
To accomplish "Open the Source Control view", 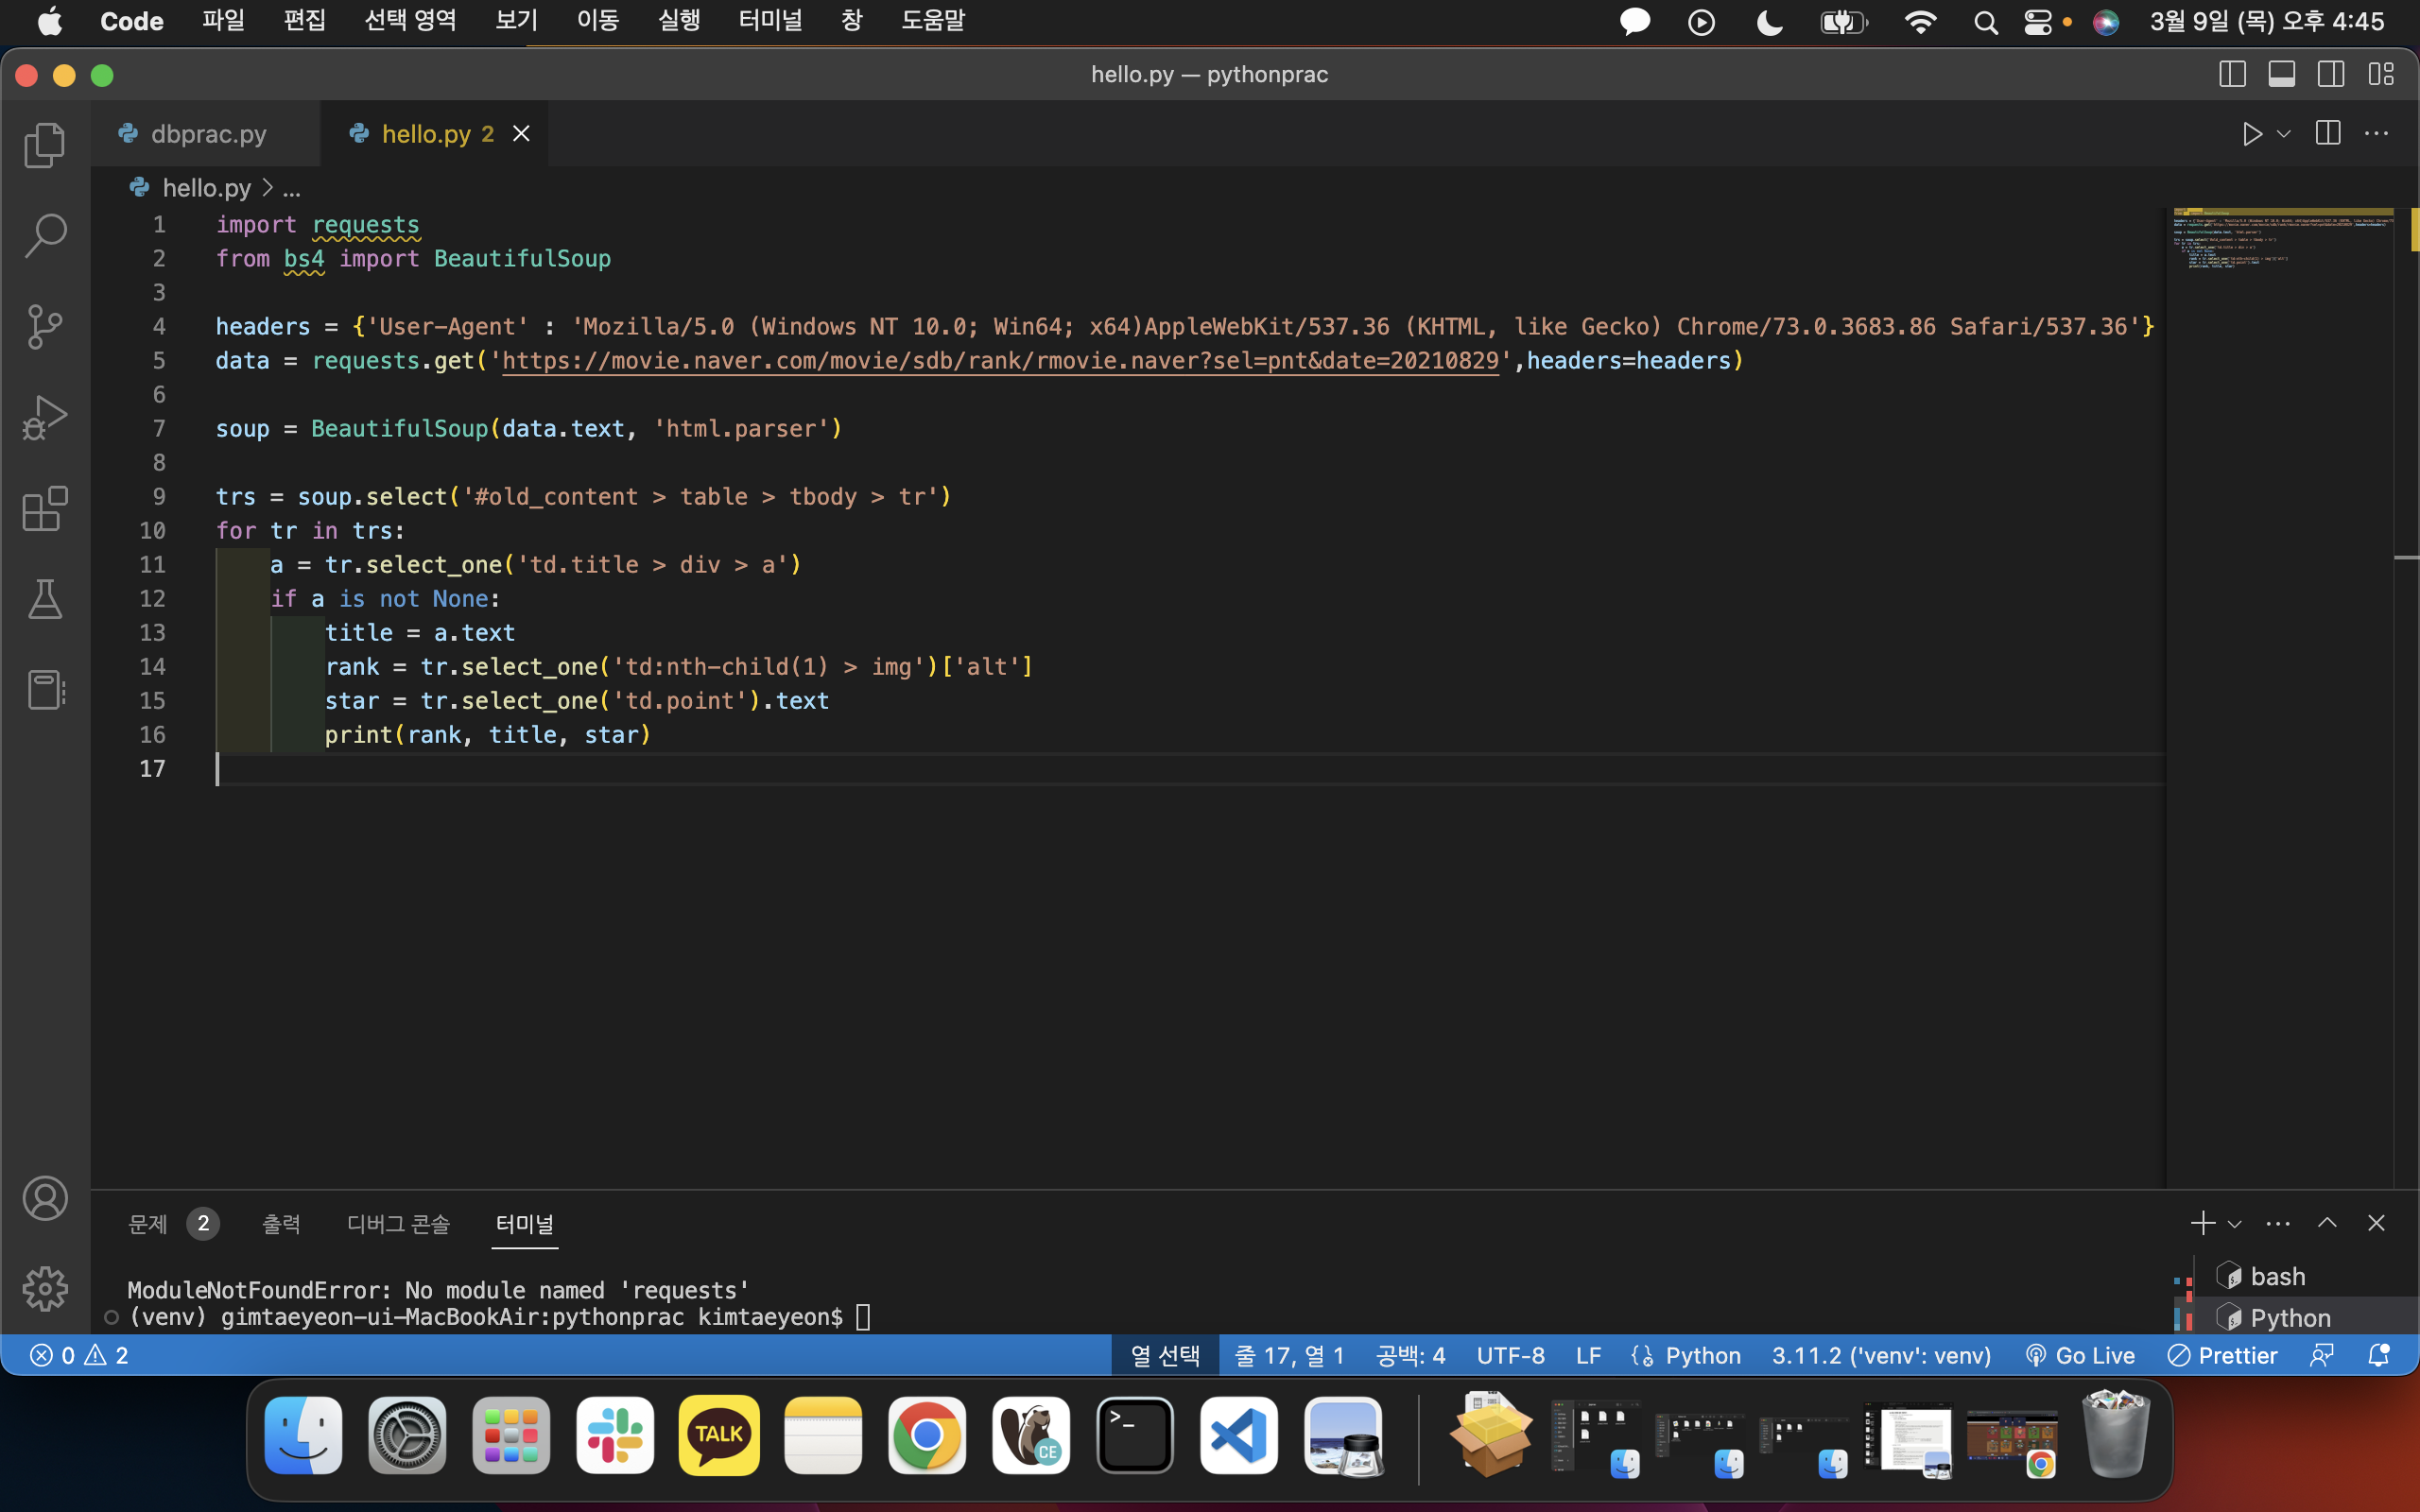I will pyautogui.click(x=45, y=327).
